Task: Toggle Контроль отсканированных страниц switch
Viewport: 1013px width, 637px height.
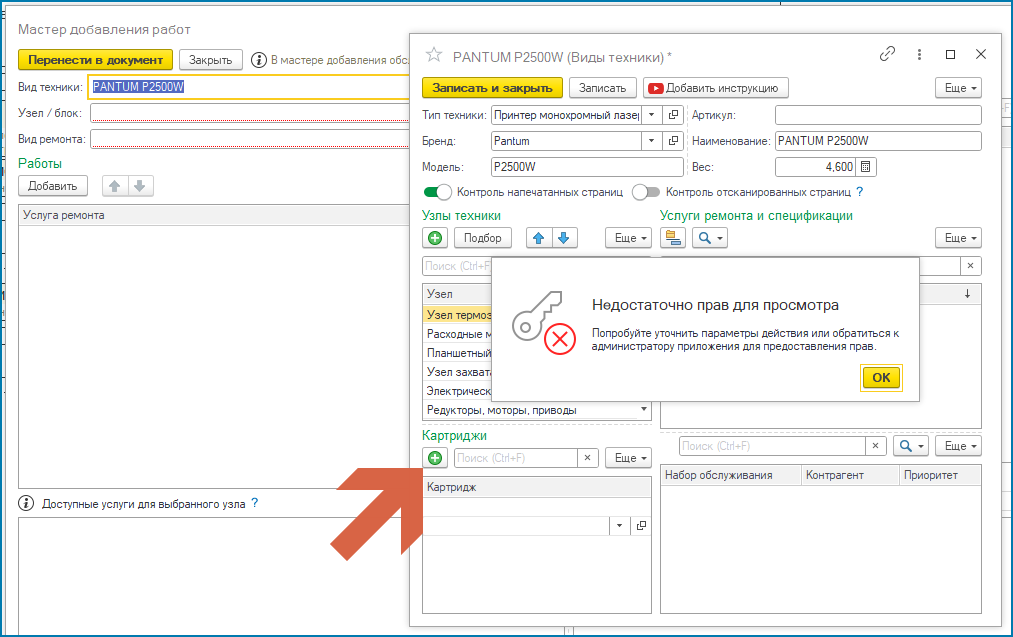Action: click(x=646, y=192)
